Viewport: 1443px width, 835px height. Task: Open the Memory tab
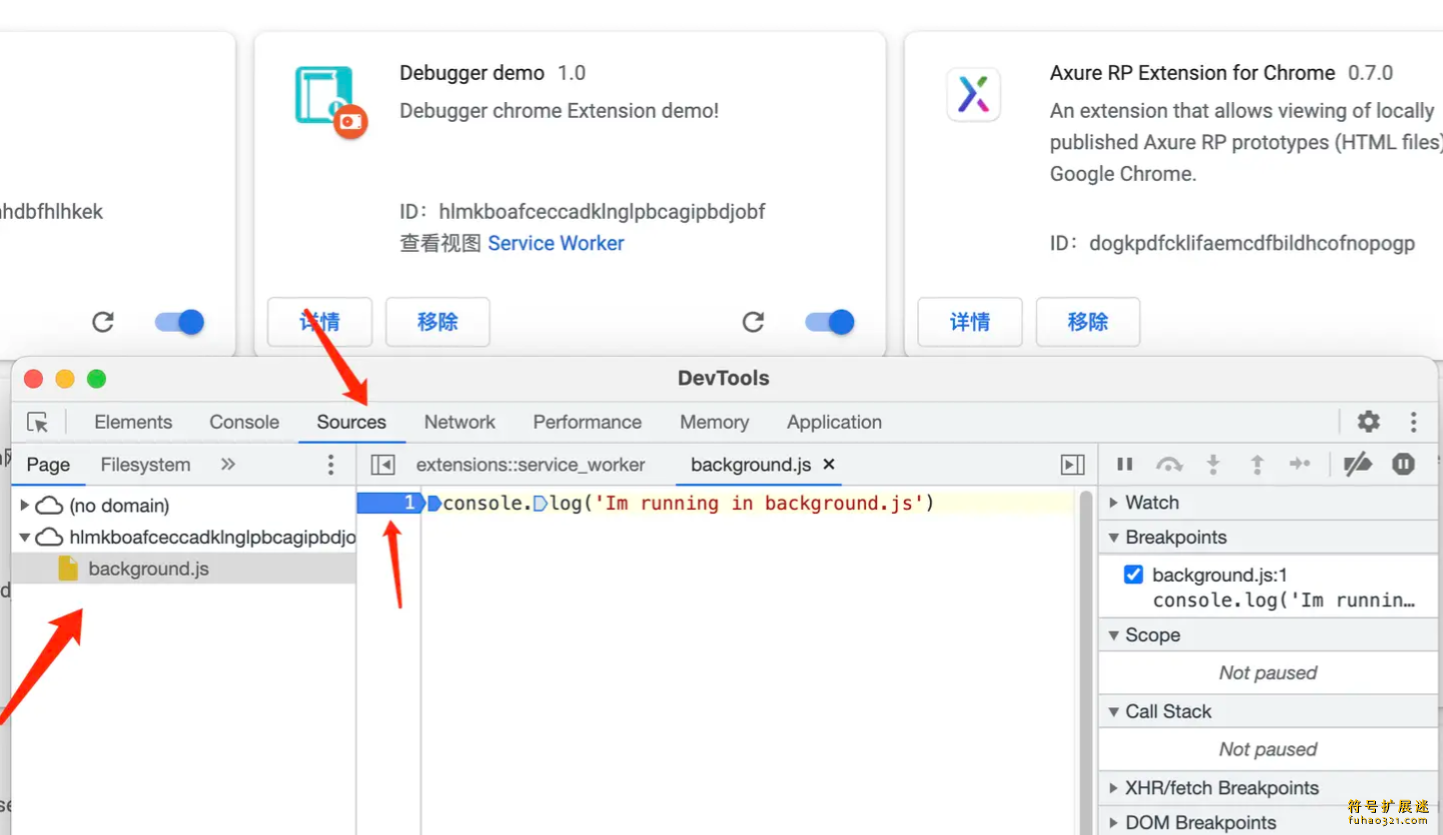714,422
